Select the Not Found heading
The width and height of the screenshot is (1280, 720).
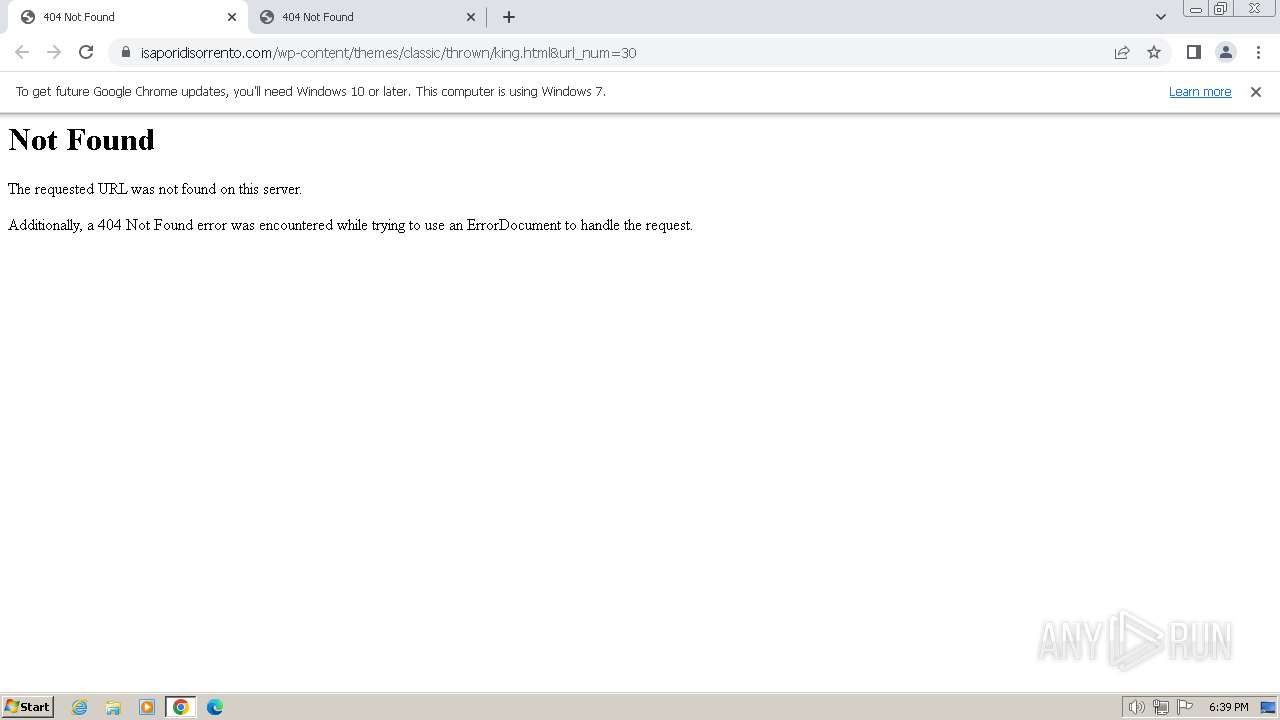click(x=81, y=140)
